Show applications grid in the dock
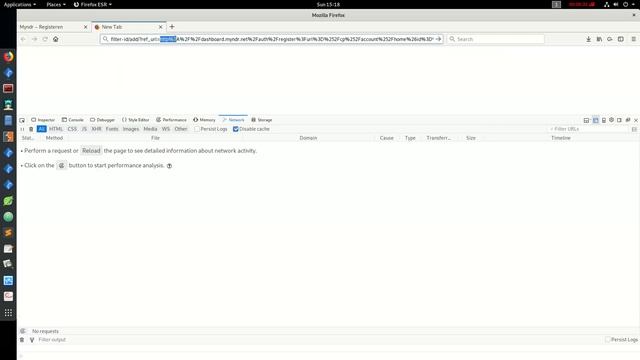This screenshot has width=640, height=360. click(8, 313)
